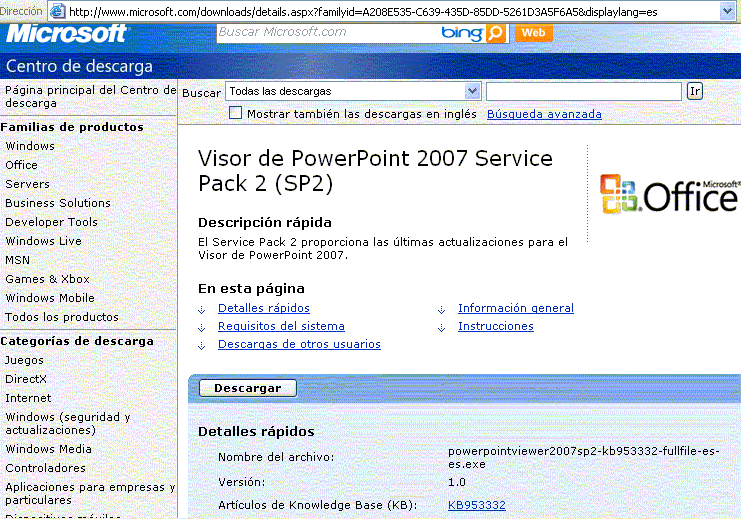Select Juegos download category
Viewport: 741px width, 520px height.
click(x=24, y=360)
